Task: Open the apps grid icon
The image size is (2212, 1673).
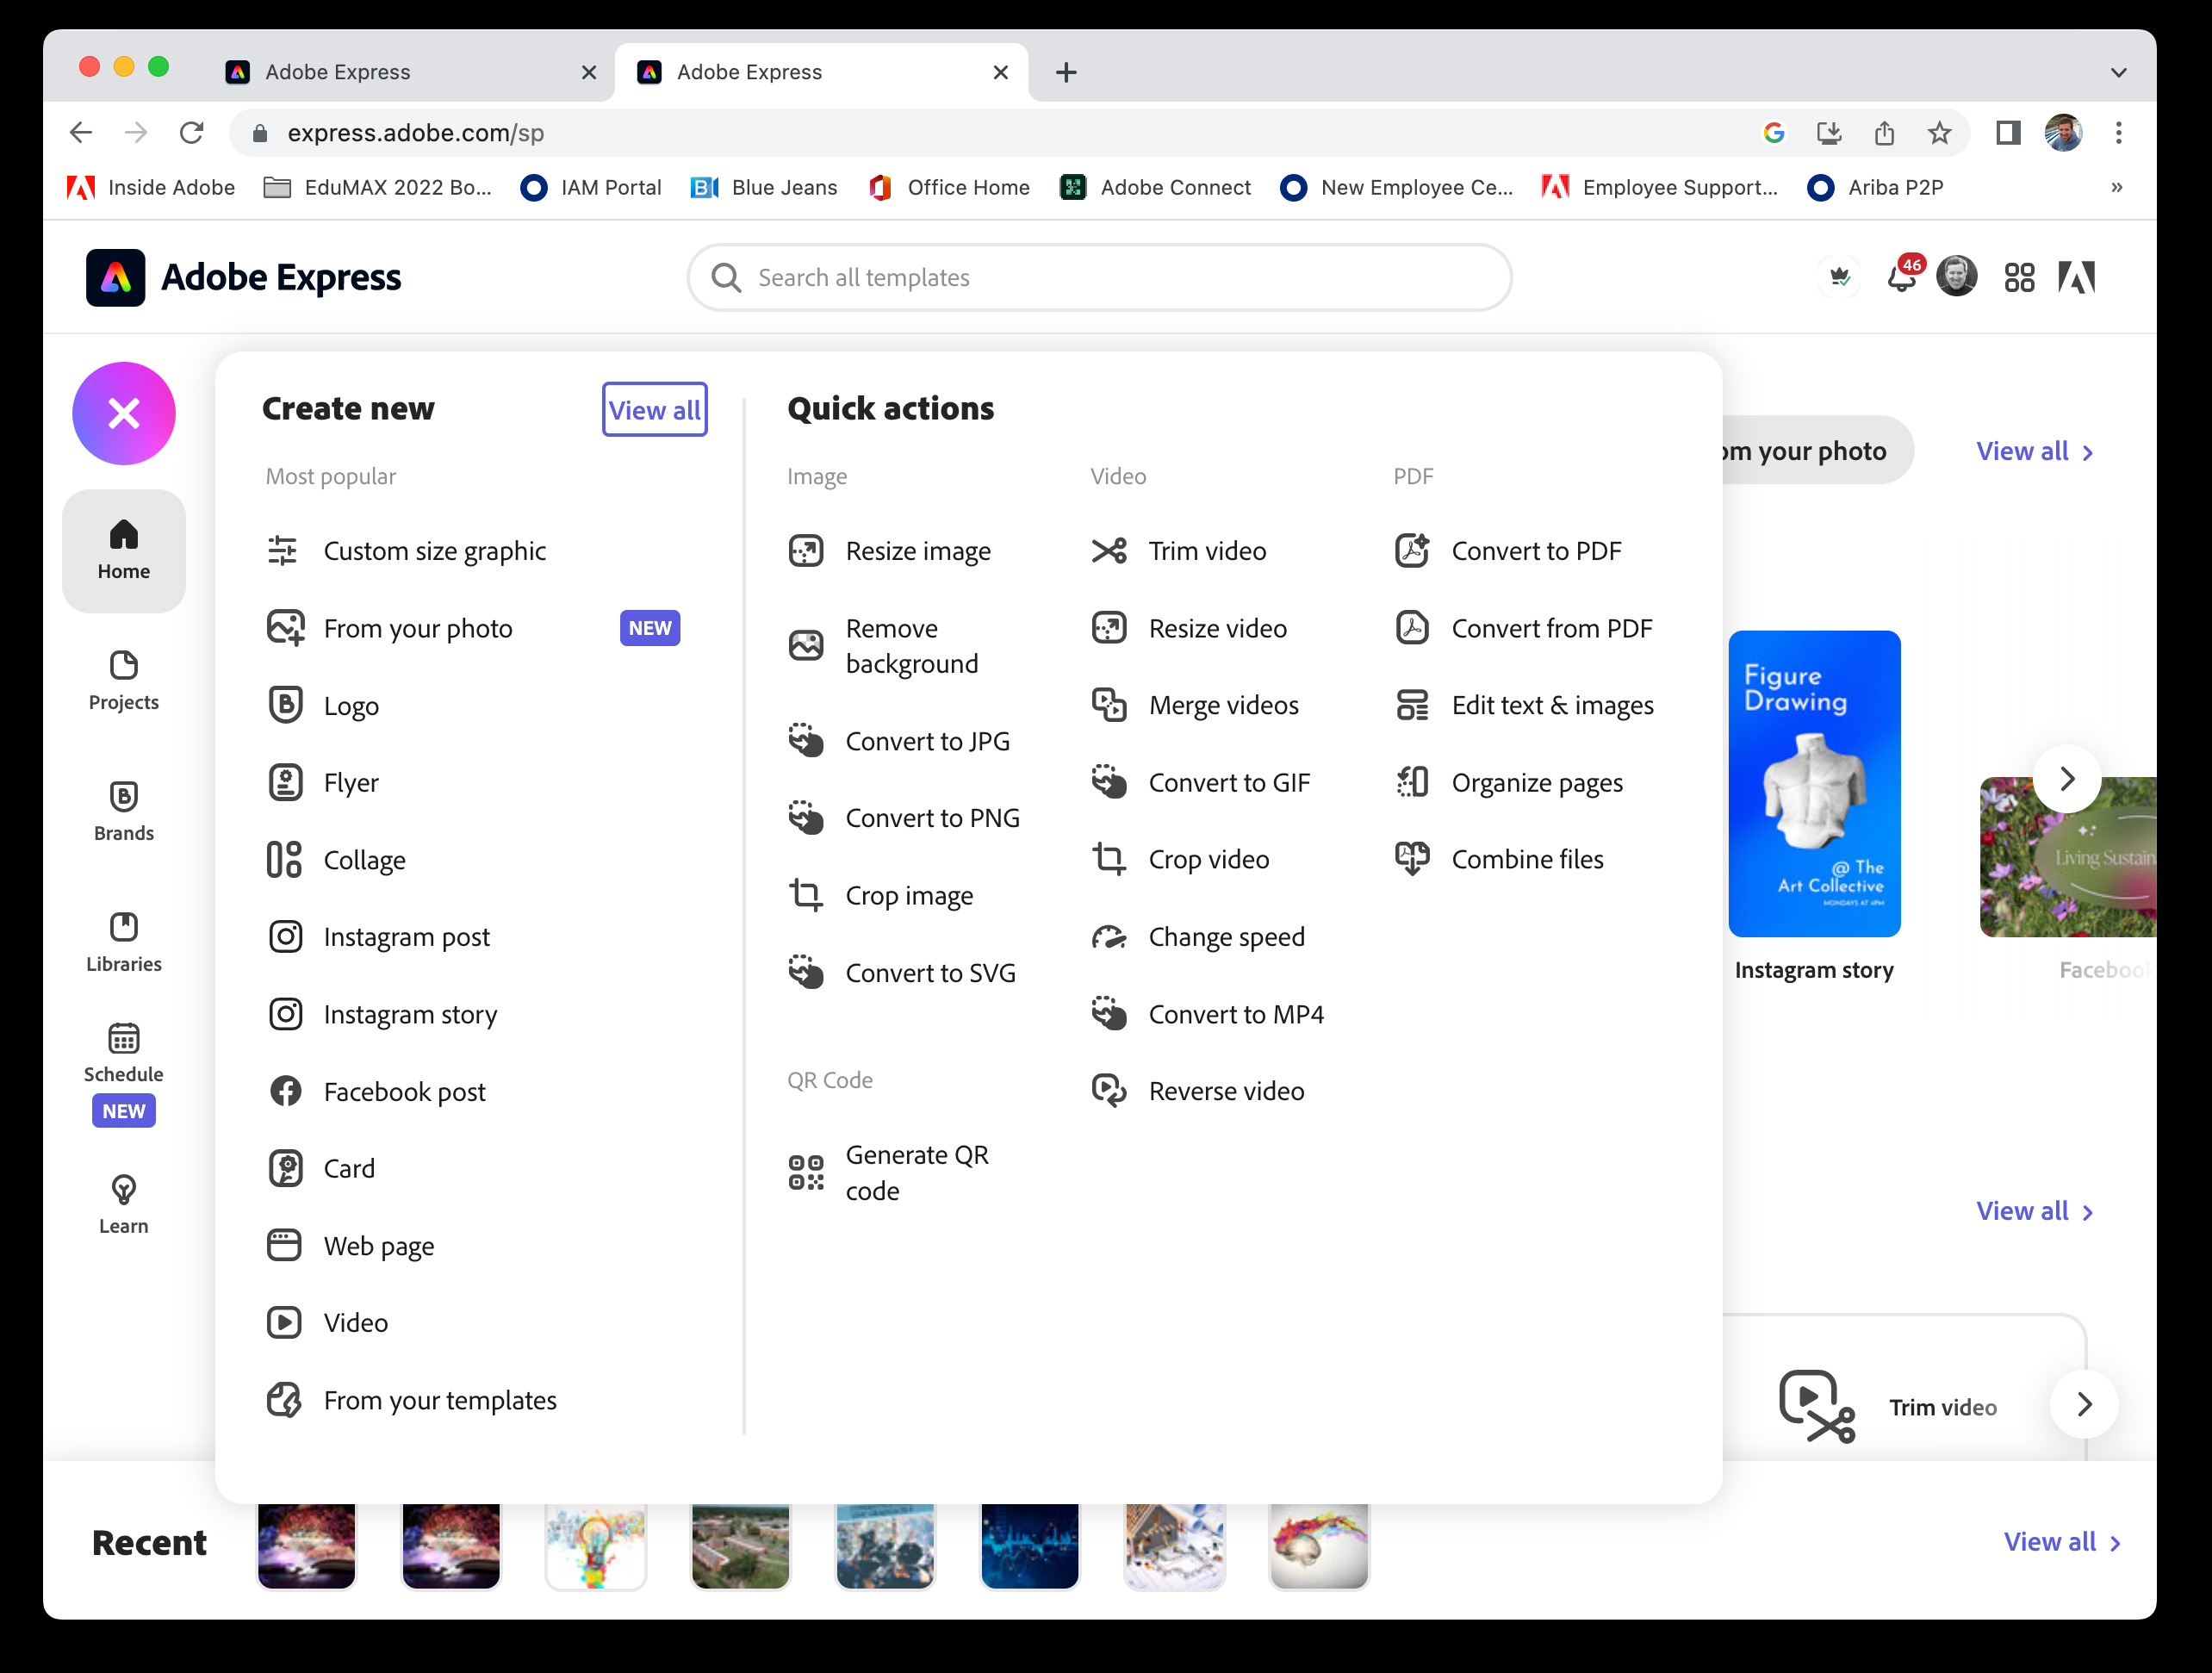Action: point(2018,278)
